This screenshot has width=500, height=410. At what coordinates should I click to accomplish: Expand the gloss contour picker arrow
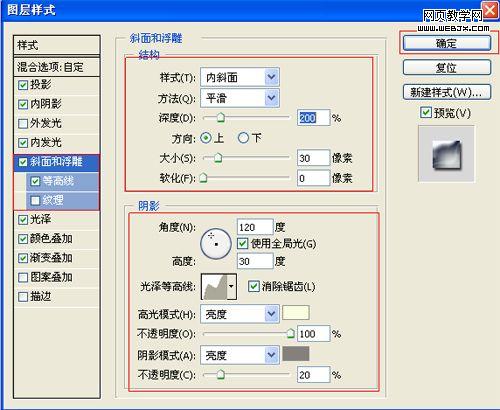pyautogui.click(x=232, y=287)
